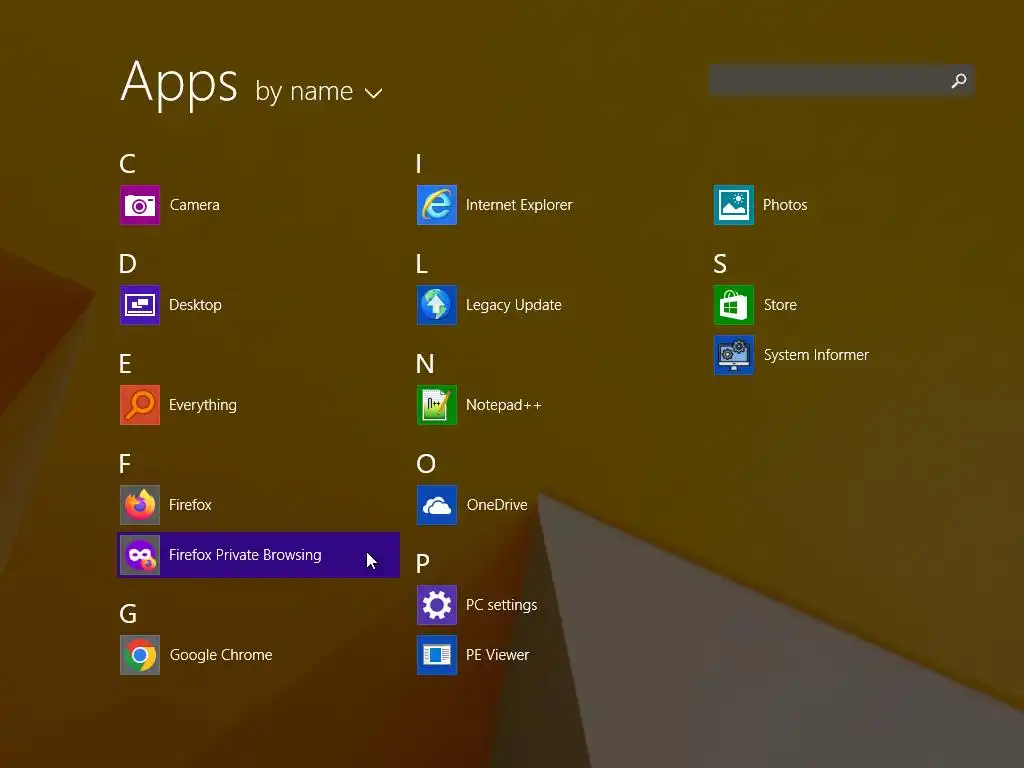Select the letter L group header
Viewport: 1024px width, 768px height.
coord(422,264)
